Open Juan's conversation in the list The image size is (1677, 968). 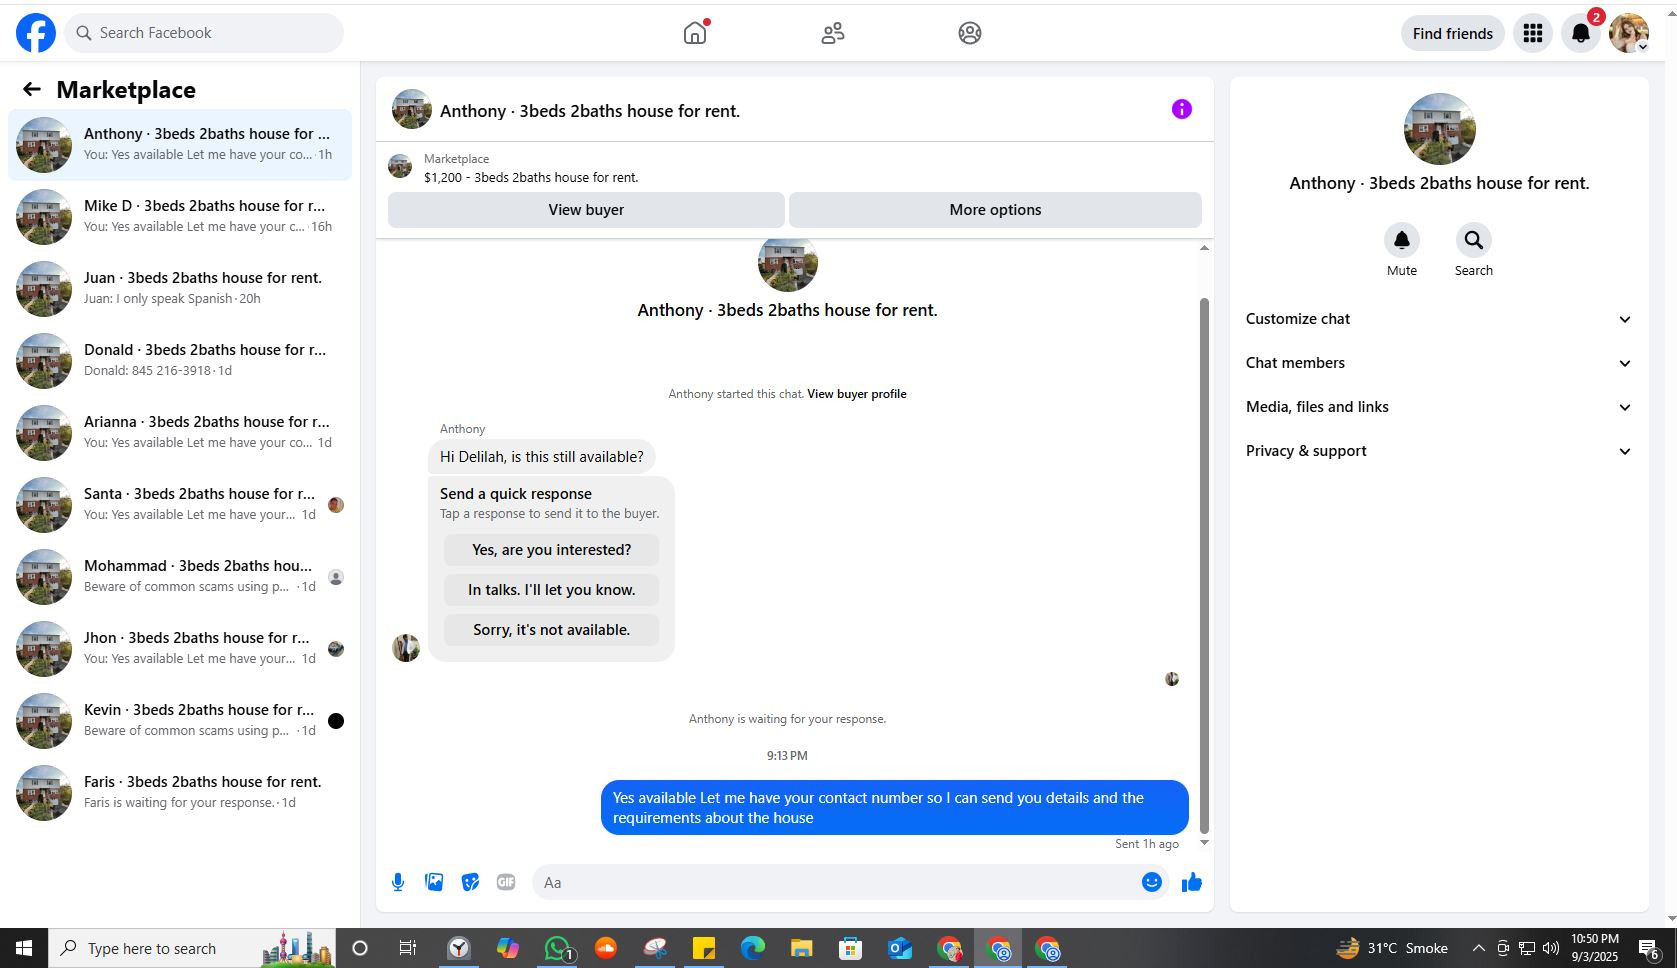pos(180,289)
